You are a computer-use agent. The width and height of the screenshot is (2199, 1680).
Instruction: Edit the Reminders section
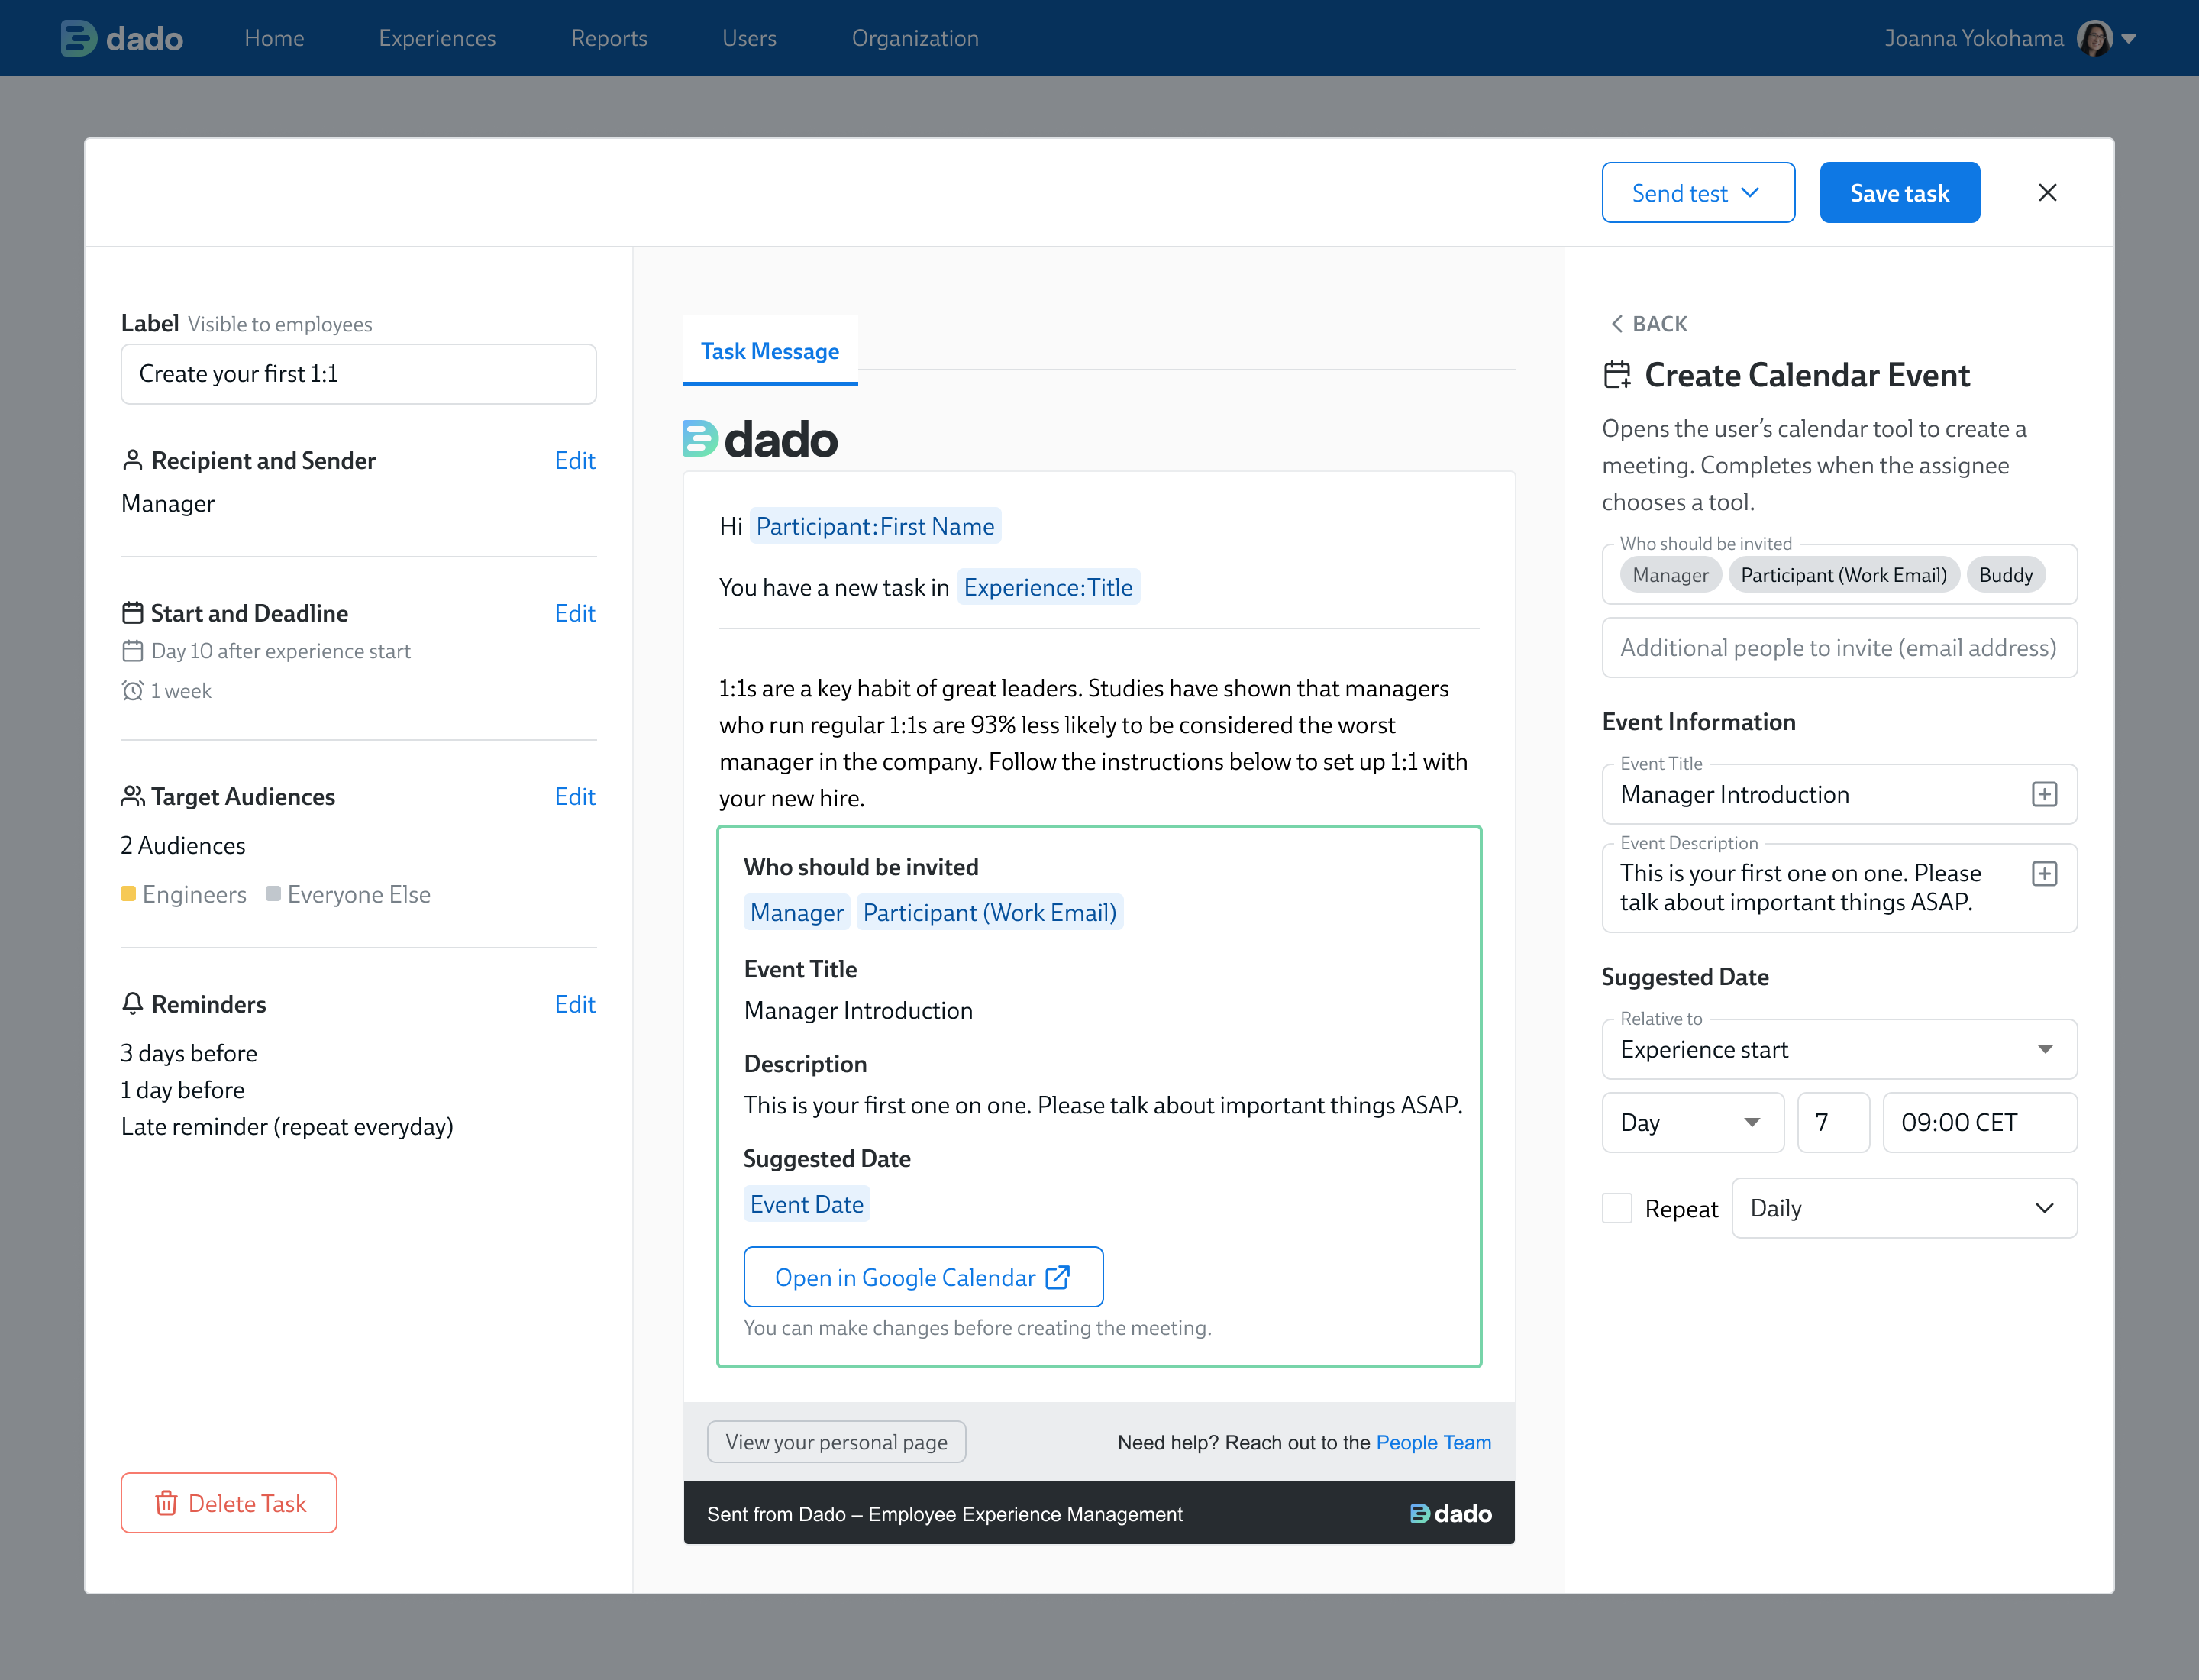[575, 1004]
